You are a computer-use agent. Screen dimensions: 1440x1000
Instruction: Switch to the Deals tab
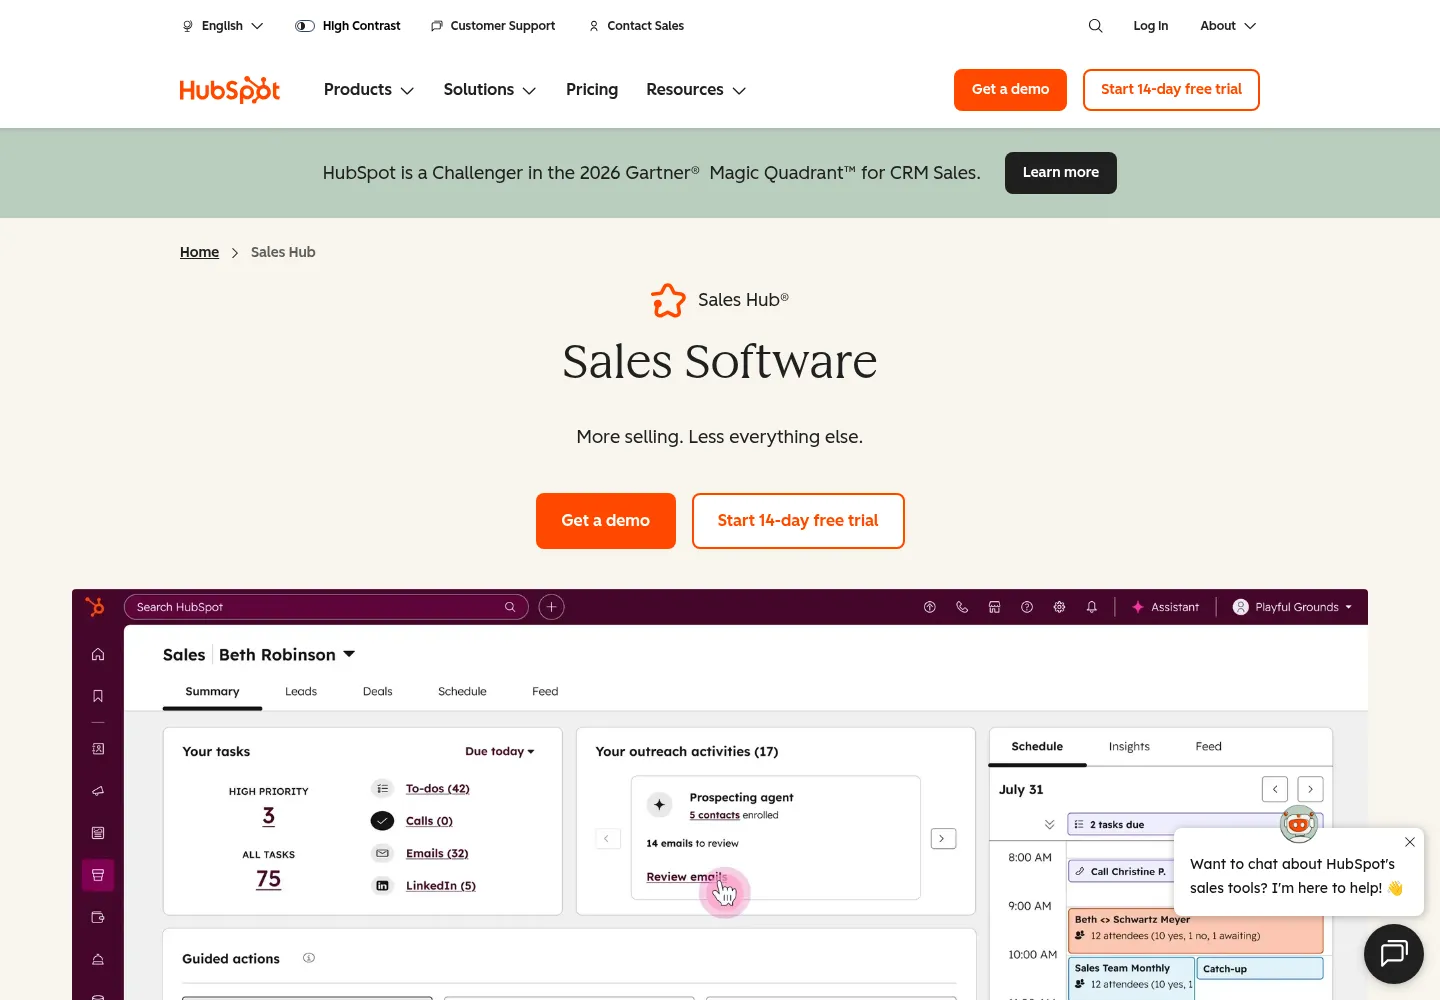(x=378, y=692)
